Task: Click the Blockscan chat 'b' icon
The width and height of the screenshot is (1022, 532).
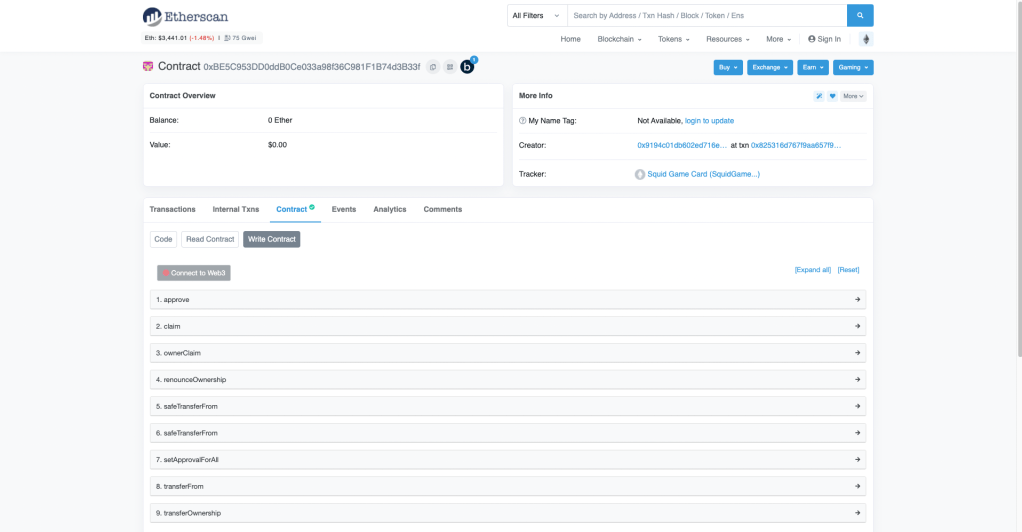Action: 467,67
